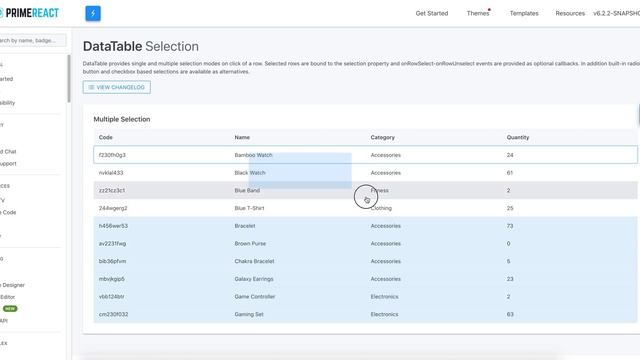Click the Game Controller name cell
The image size is (640, 360).
pos(255,296)
